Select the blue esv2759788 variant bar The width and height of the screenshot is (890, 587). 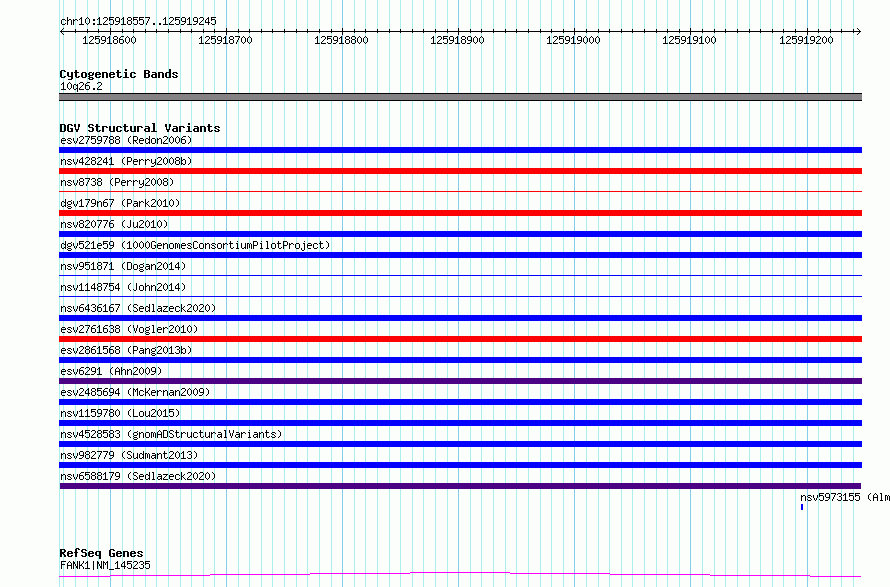pyautogui.click(x=460, y=150)
